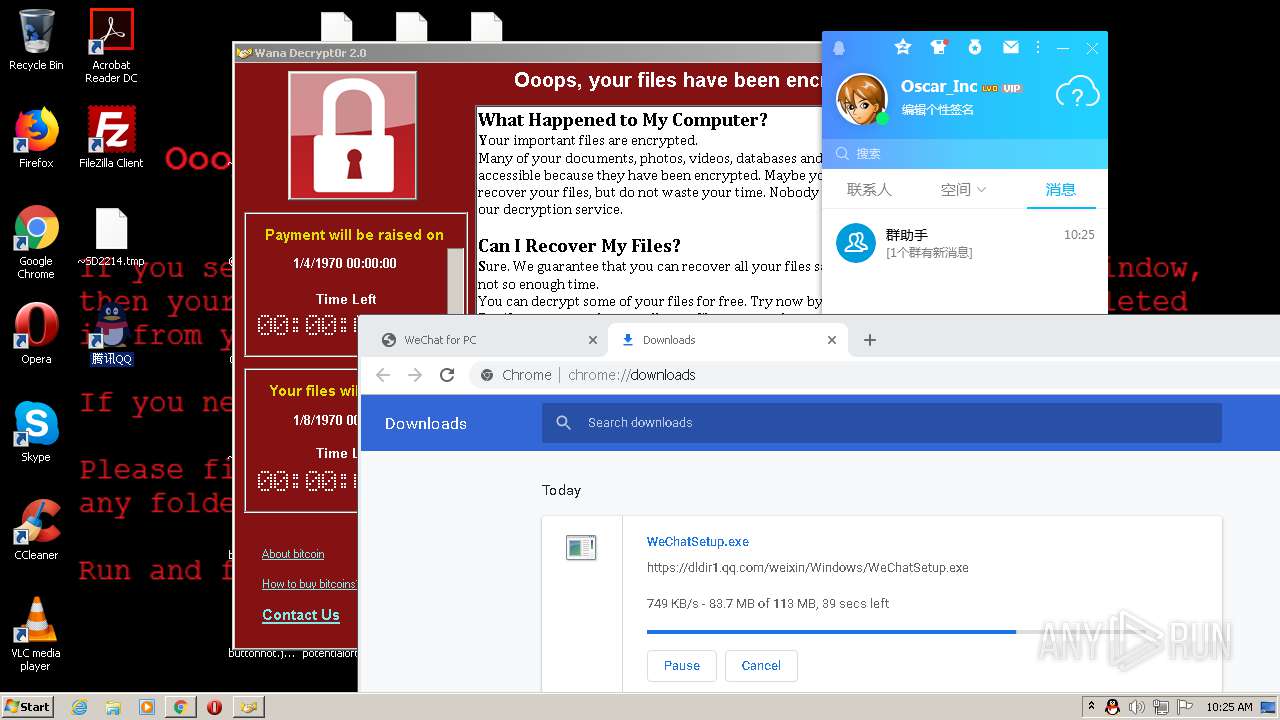The height and width of the screenshot is (720, 1280).
Task: Open About bitcoin link in Wana Decrypt0r
Action: click(293, 554)
